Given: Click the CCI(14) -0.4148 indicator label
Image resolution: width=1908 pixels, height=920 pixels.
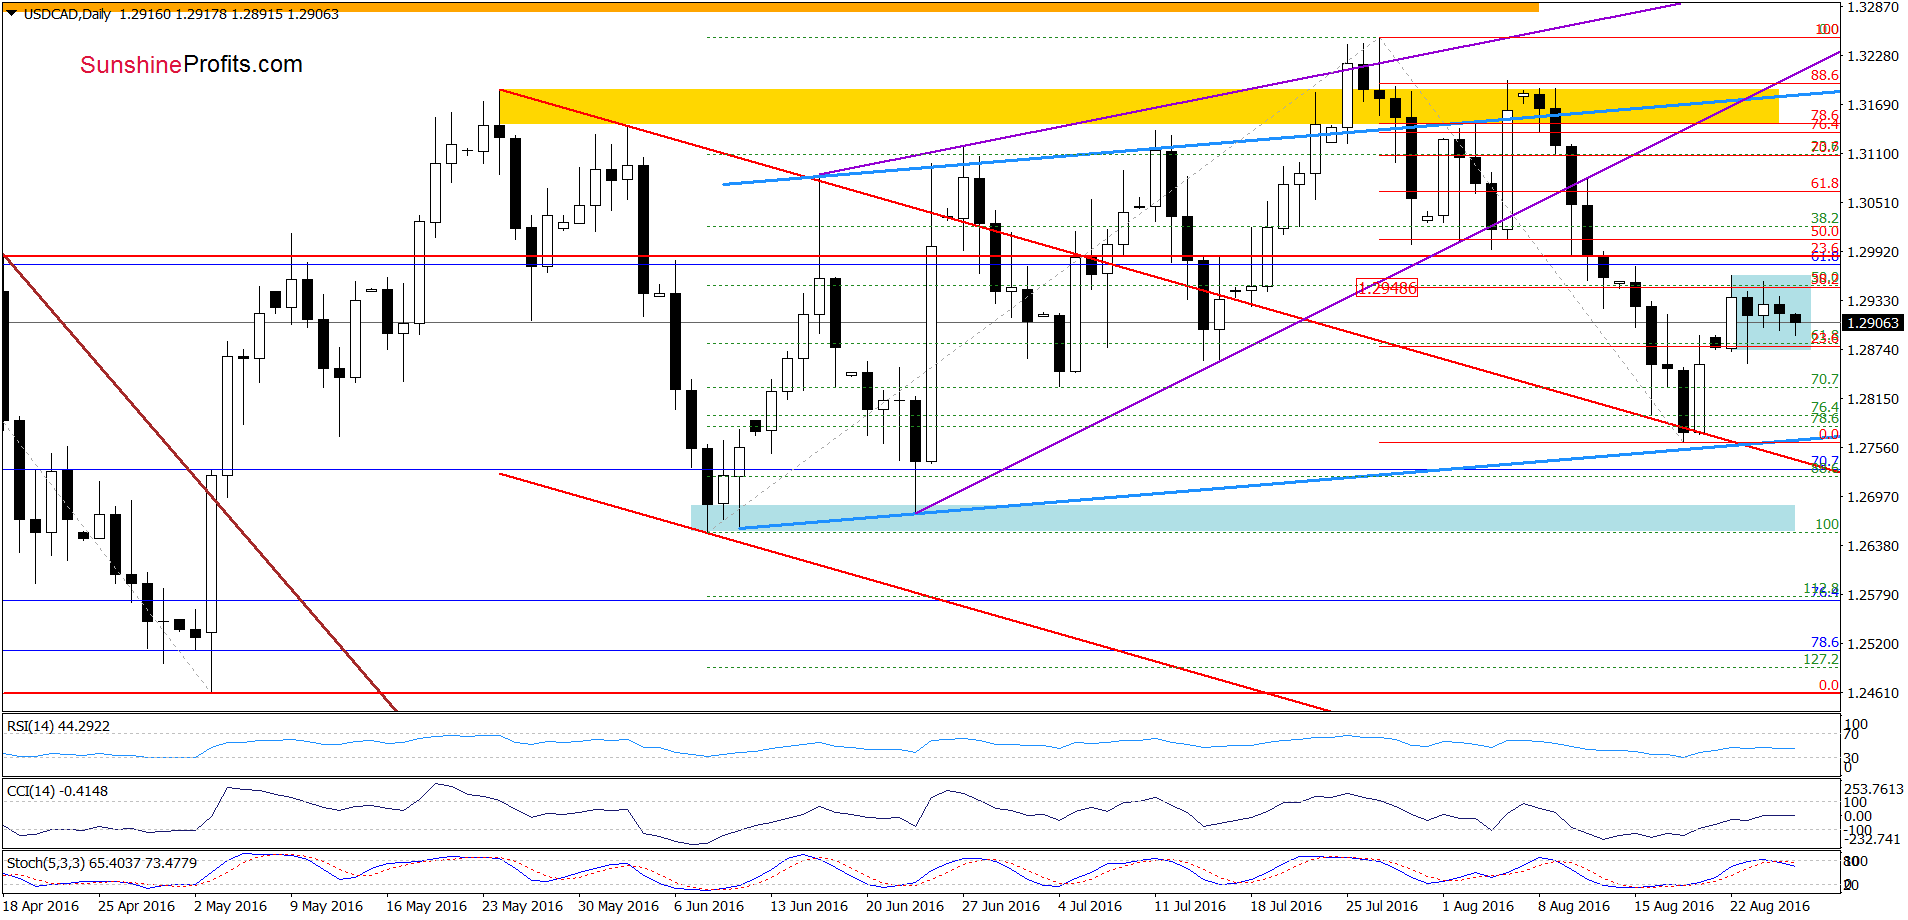Looking at the screenshot, I should (57, 791).
